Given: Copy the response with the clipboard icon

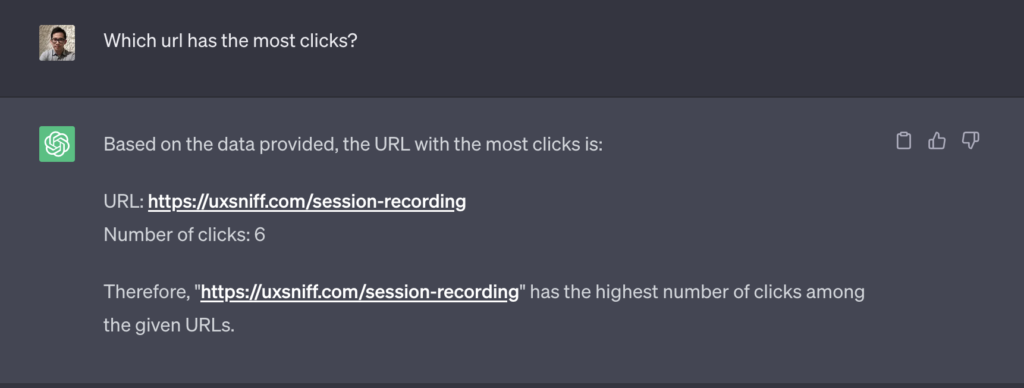Looking at the screenshot, I should (903, 140).
